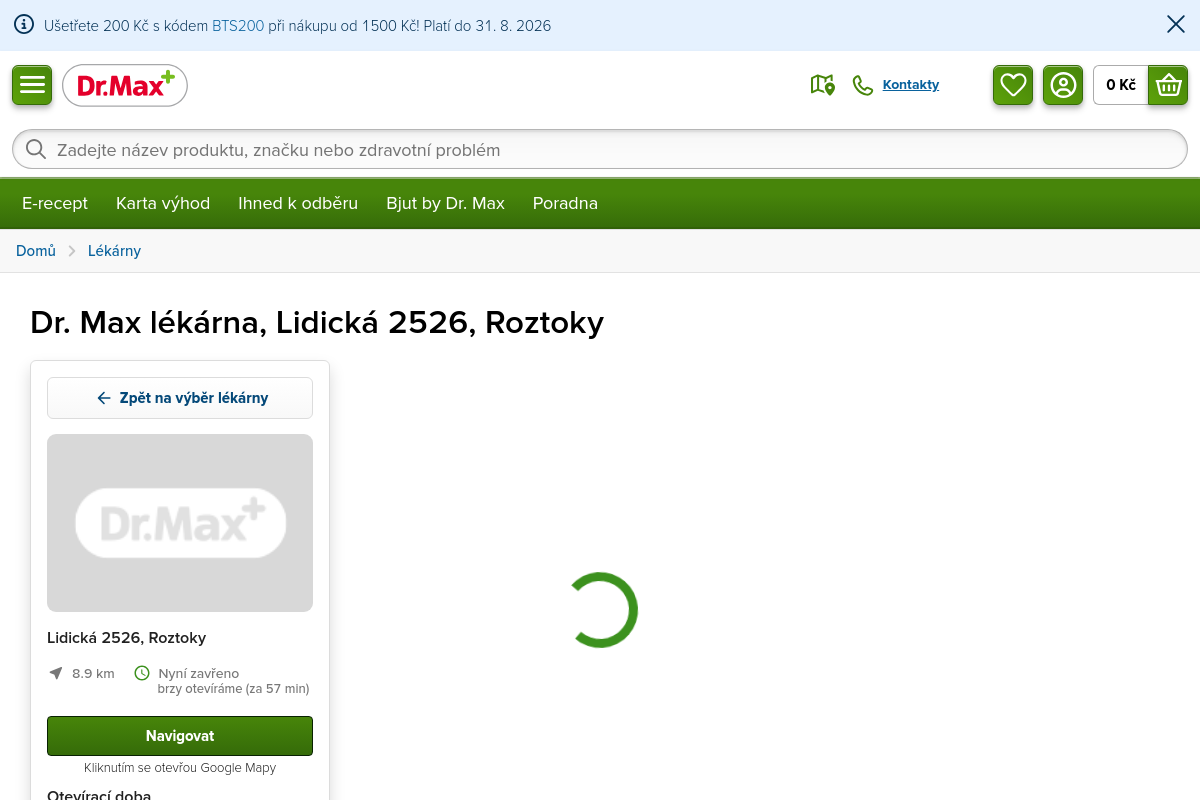Image resolution: width=1200 pixels, height=800 pixels.
Task: Click the info icon in promo banner
Action: point(24,25)
